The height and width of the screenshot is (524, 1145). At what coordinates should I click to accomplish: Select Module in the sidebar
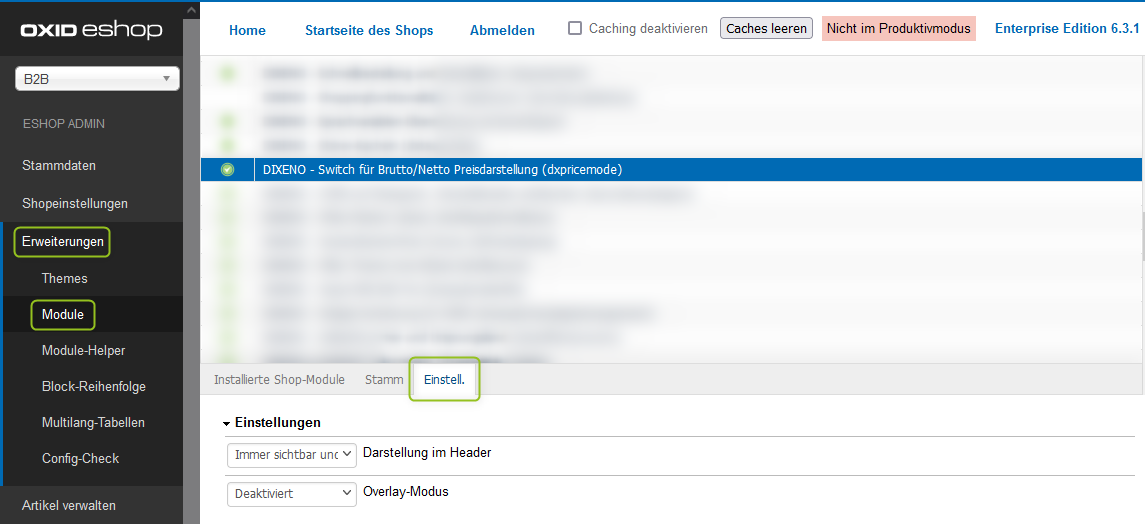(63, 315)
